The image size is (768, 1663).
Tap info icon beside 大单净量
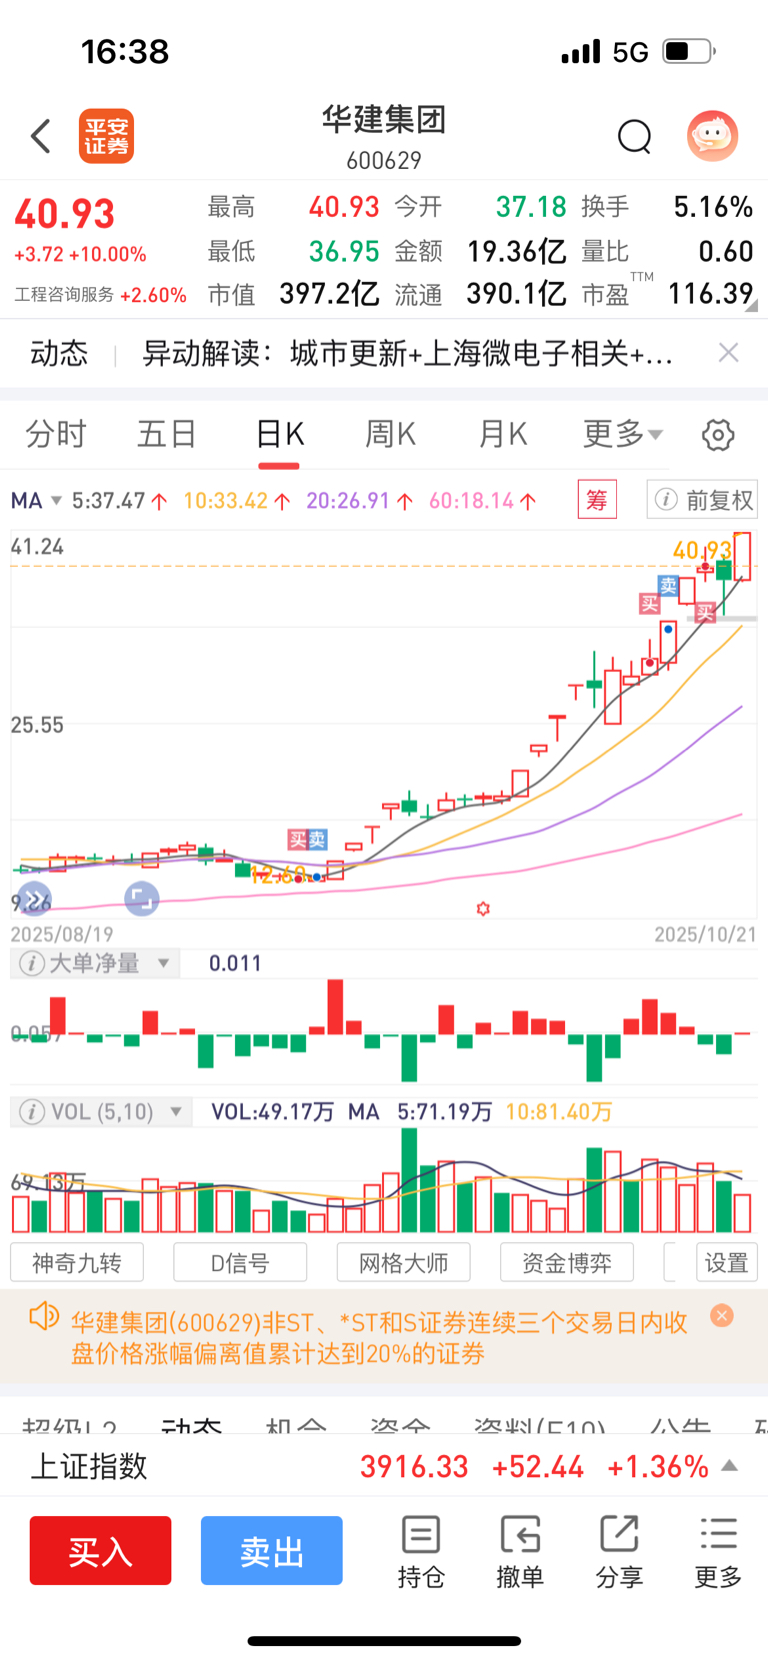[32, 964]
